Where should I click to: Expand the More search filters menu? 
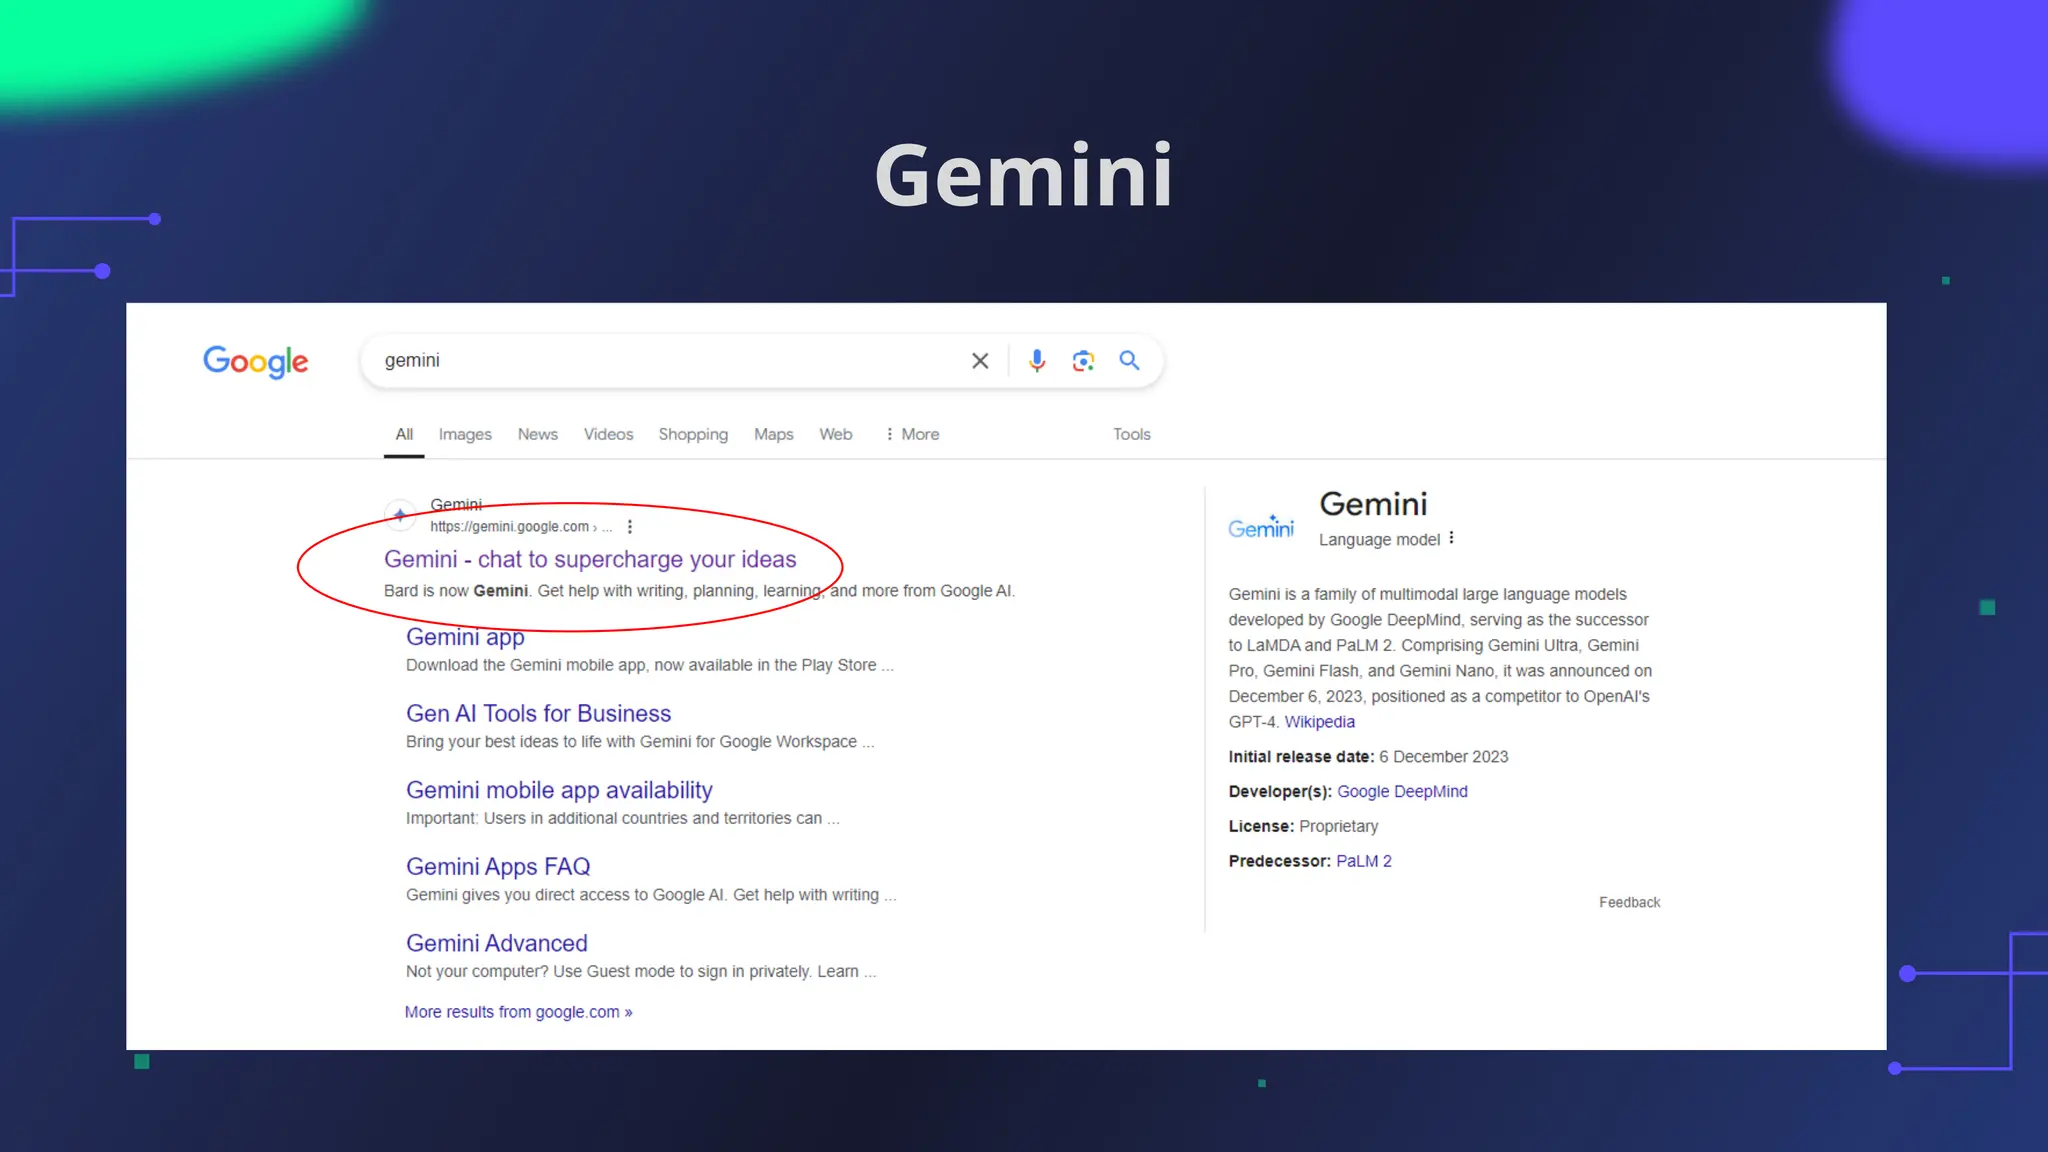pos(912,434)
